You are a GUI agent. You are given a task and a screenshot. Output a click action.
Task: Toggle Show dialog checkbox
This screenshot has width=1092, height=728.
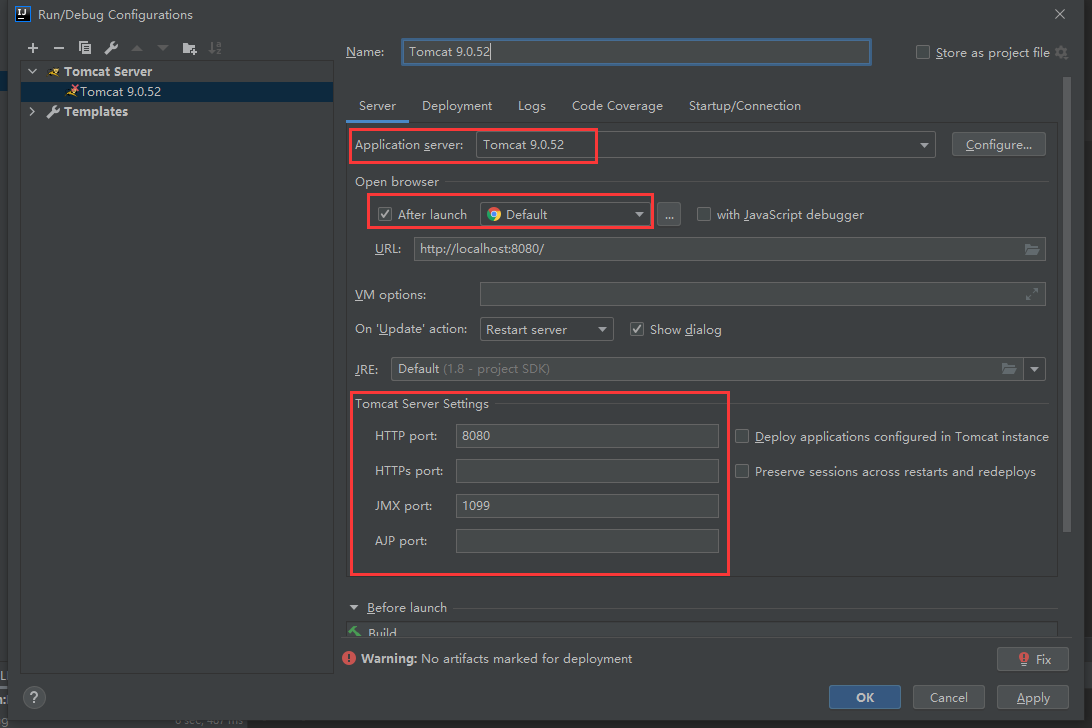click(x=637, y=330)
